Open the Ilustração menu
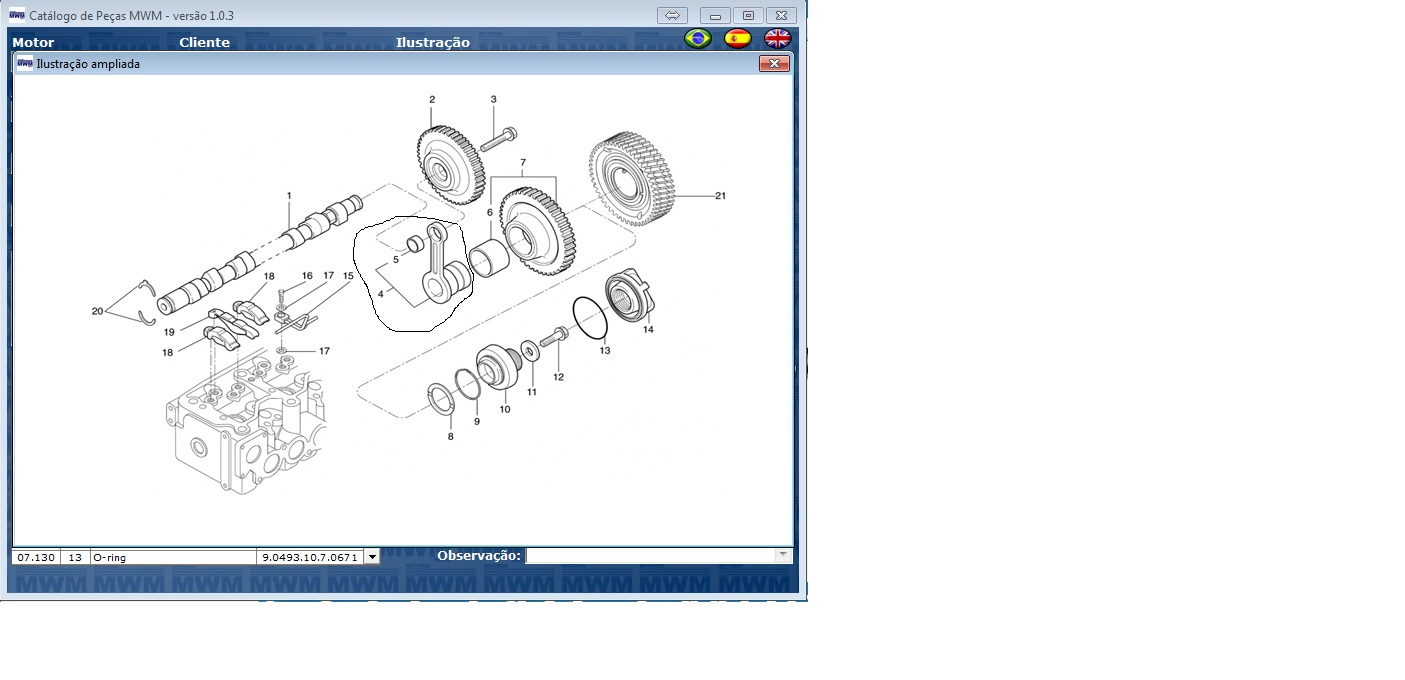This screenshot has width=1405, height=680. pos(432,43)
